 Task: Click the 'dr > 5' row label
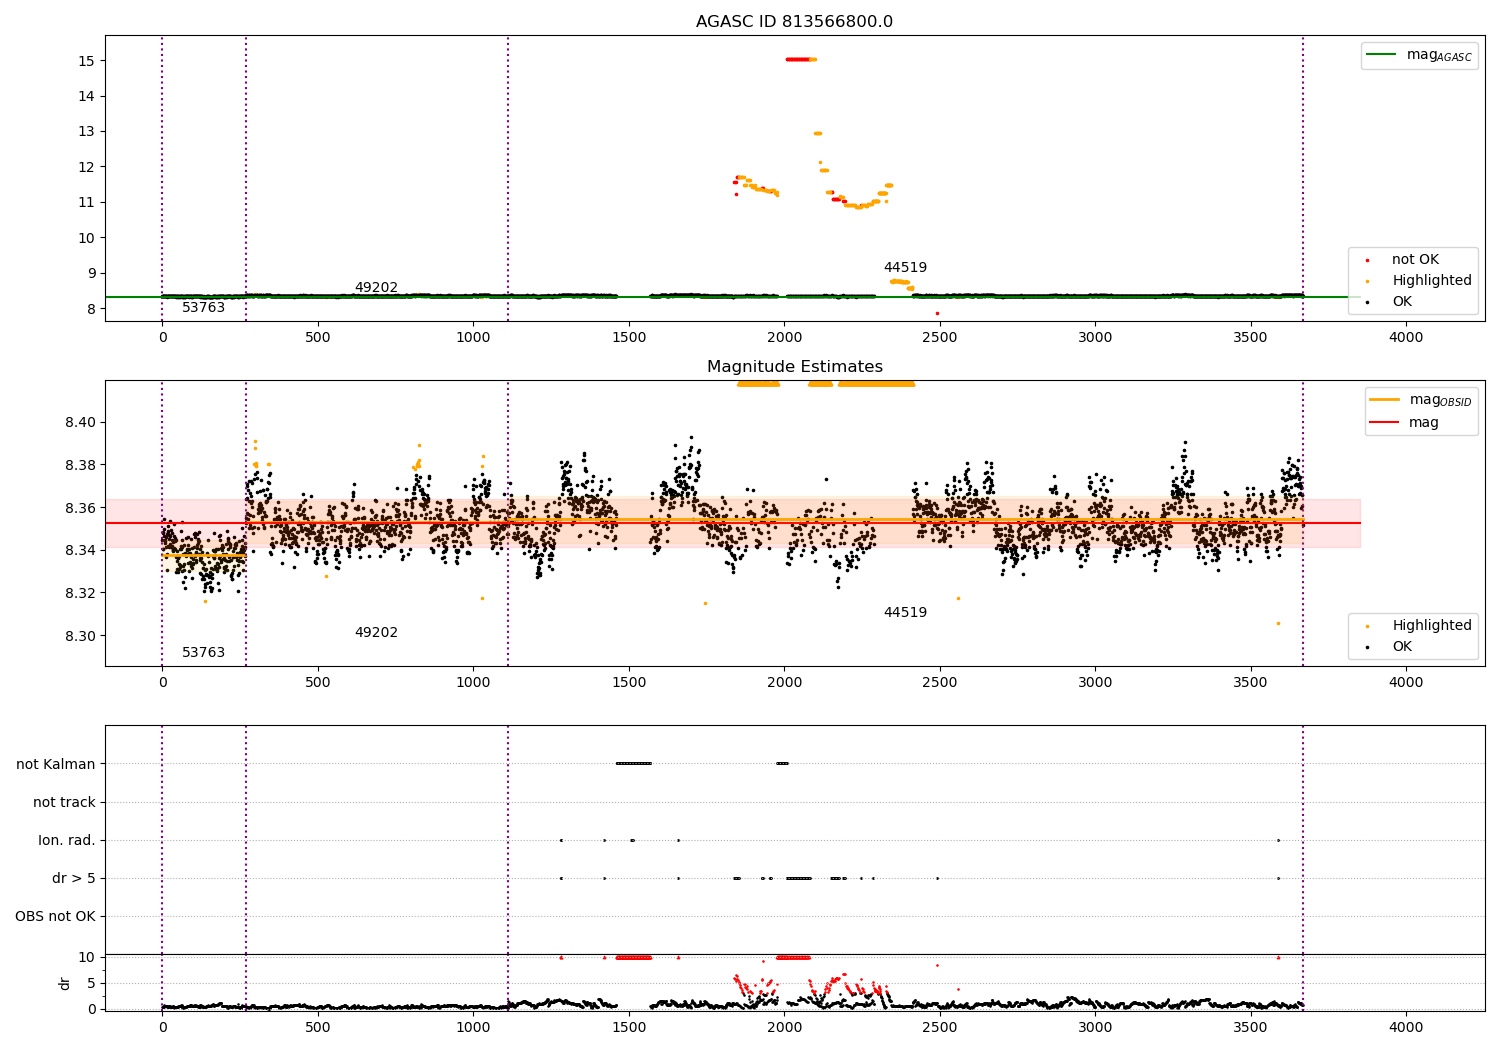point(74,878)
